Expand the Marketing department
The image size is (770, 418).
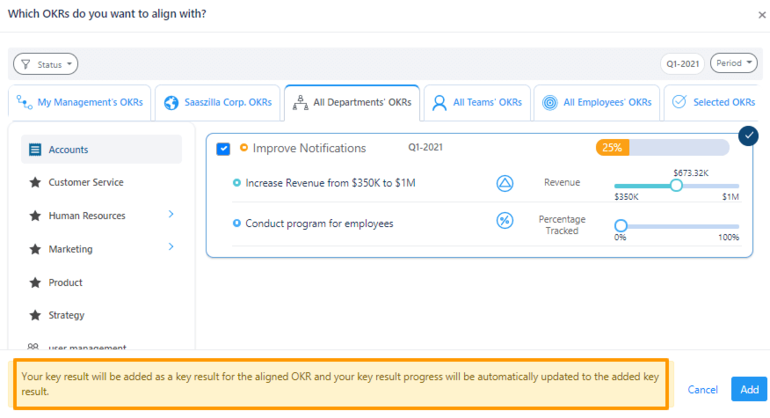[171, 247]
